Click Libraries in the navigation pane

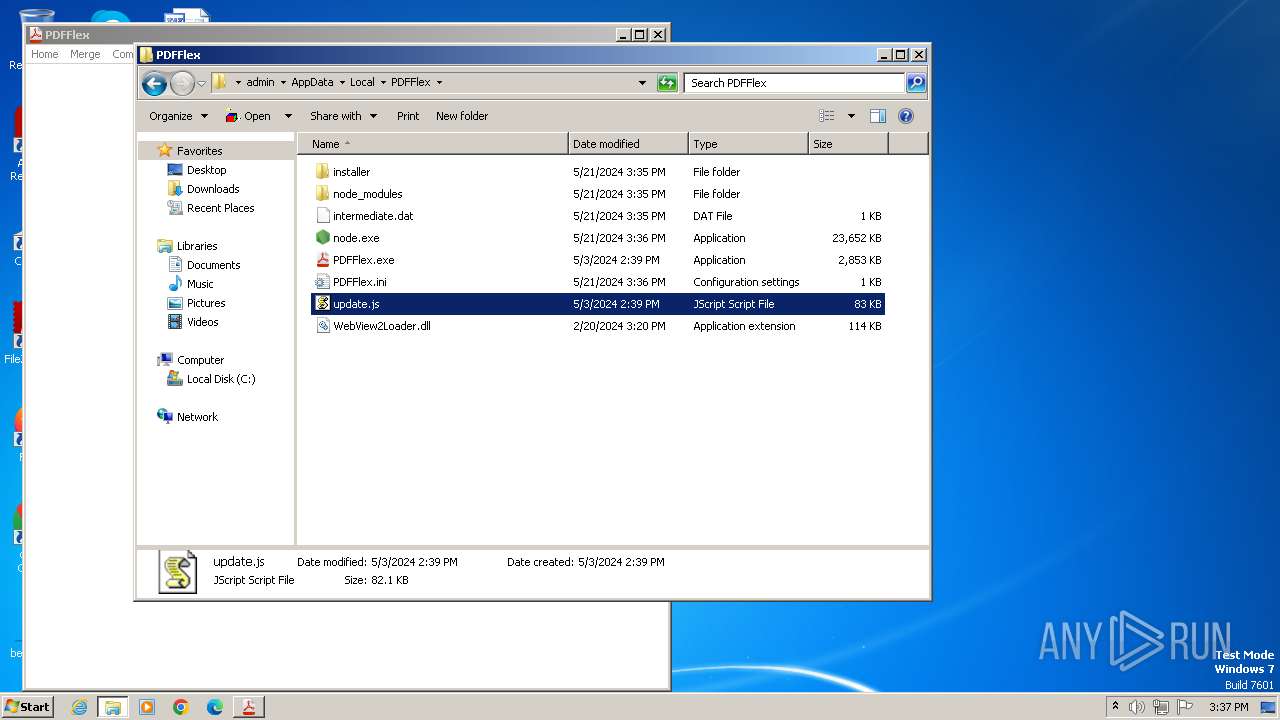click(197, 246)
